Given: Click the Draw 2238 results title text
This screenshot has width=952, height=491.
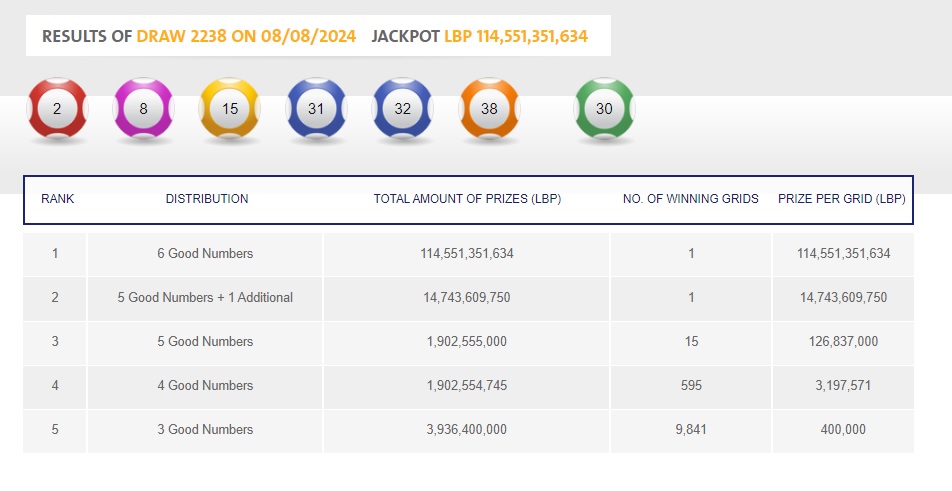Looking at the screenshot, I should click(199, 36).
